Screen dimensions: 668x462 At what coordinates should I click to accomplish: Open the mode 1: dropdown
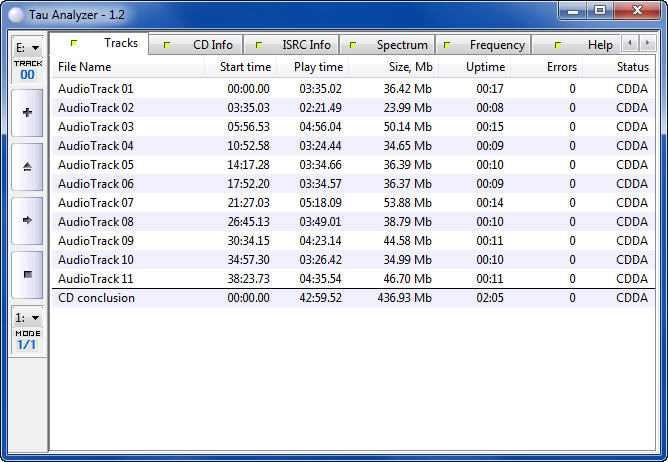click(x=27, y=317)
